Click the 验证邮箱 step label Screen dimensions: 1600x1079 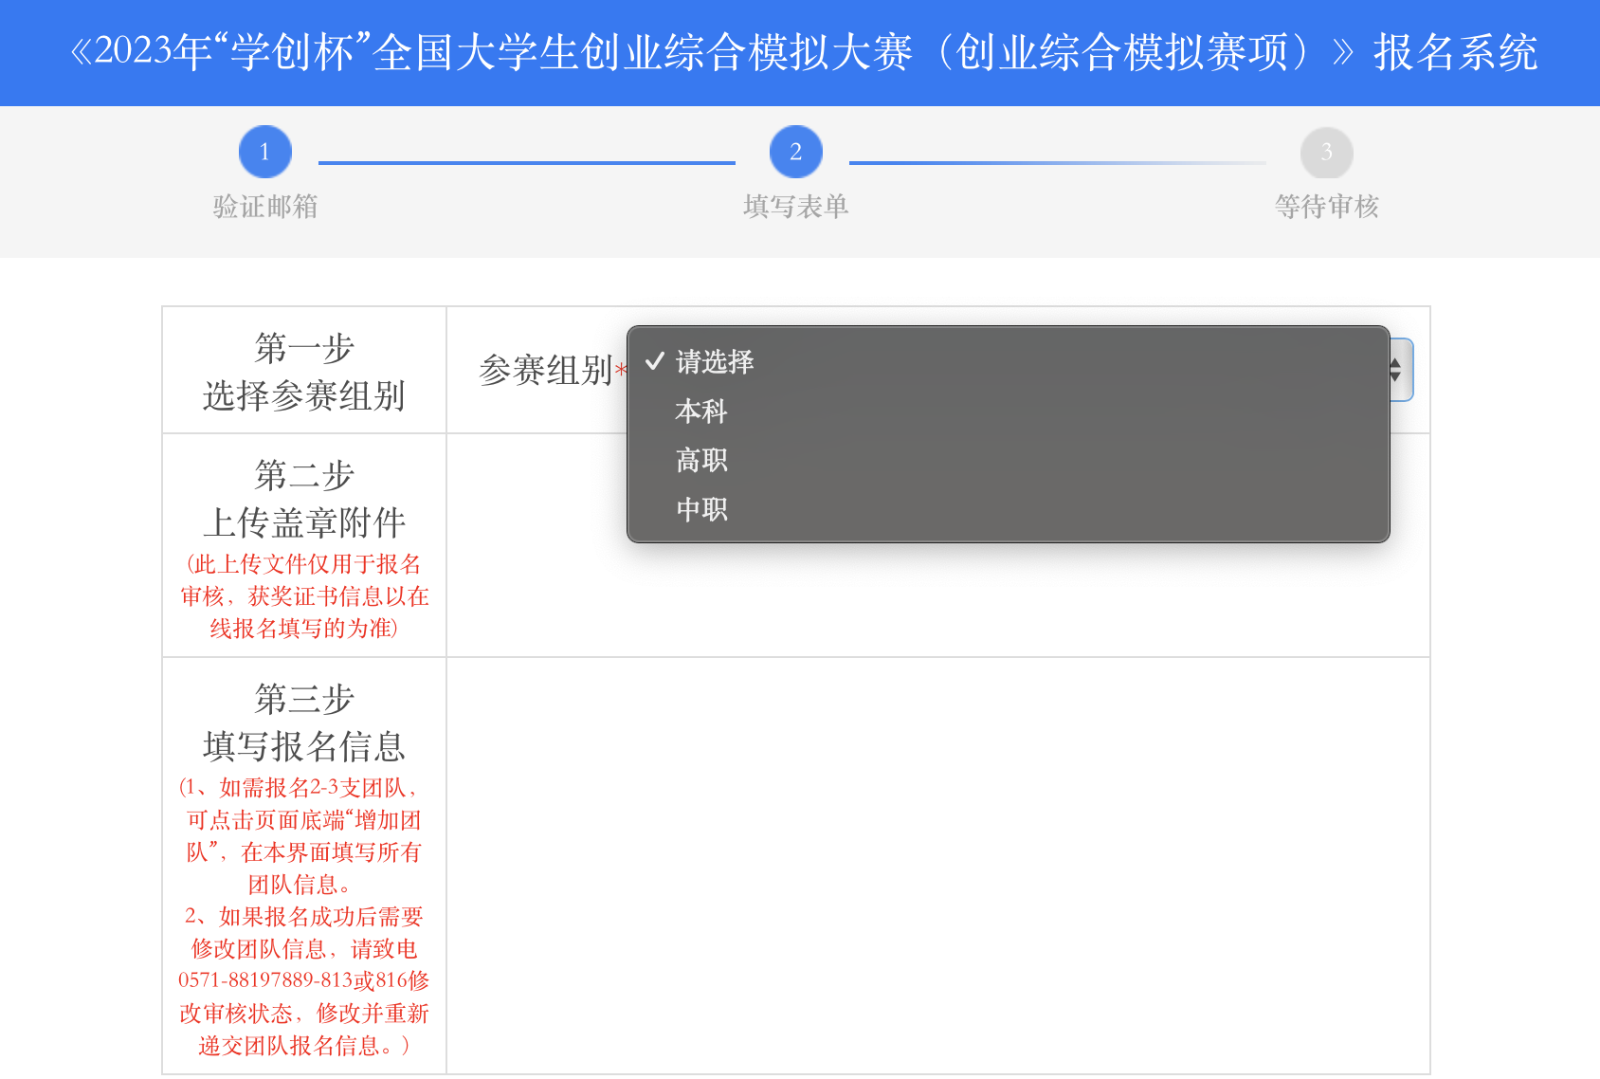coord(265,206)
